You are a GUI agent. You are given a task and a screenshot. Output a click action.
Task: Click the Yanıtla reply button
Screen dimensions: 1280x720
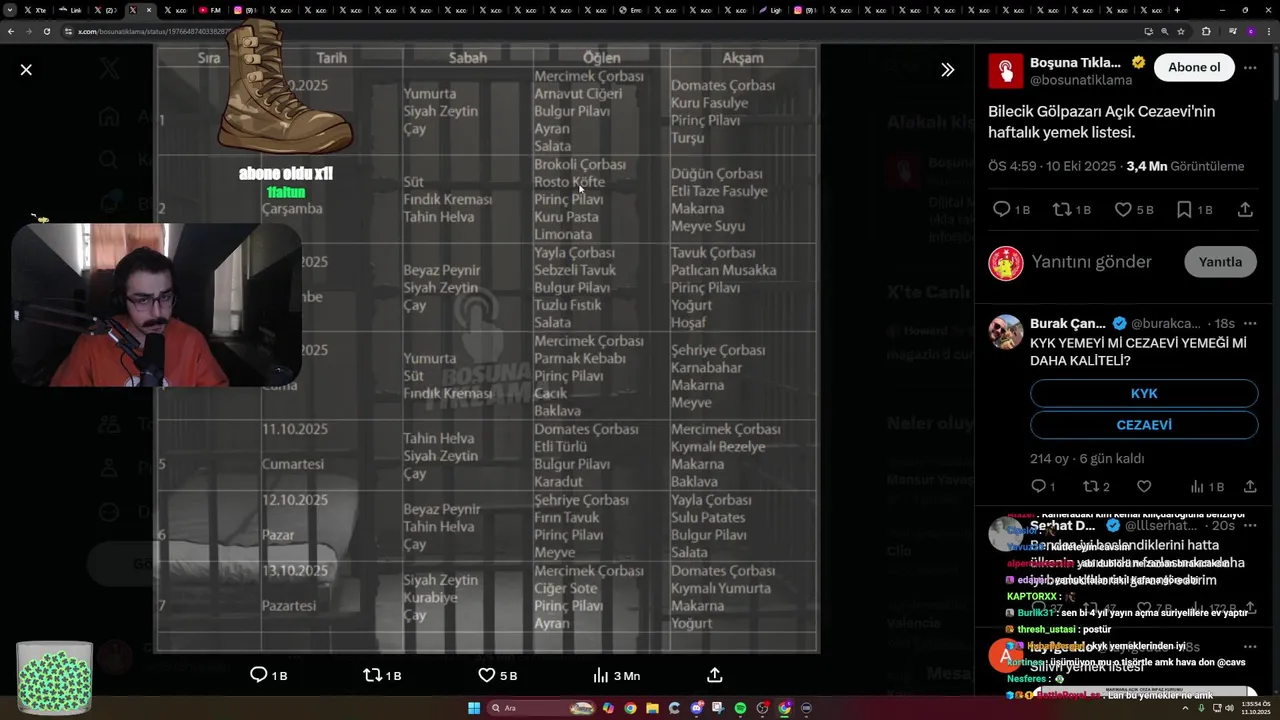pos(1220,262)
